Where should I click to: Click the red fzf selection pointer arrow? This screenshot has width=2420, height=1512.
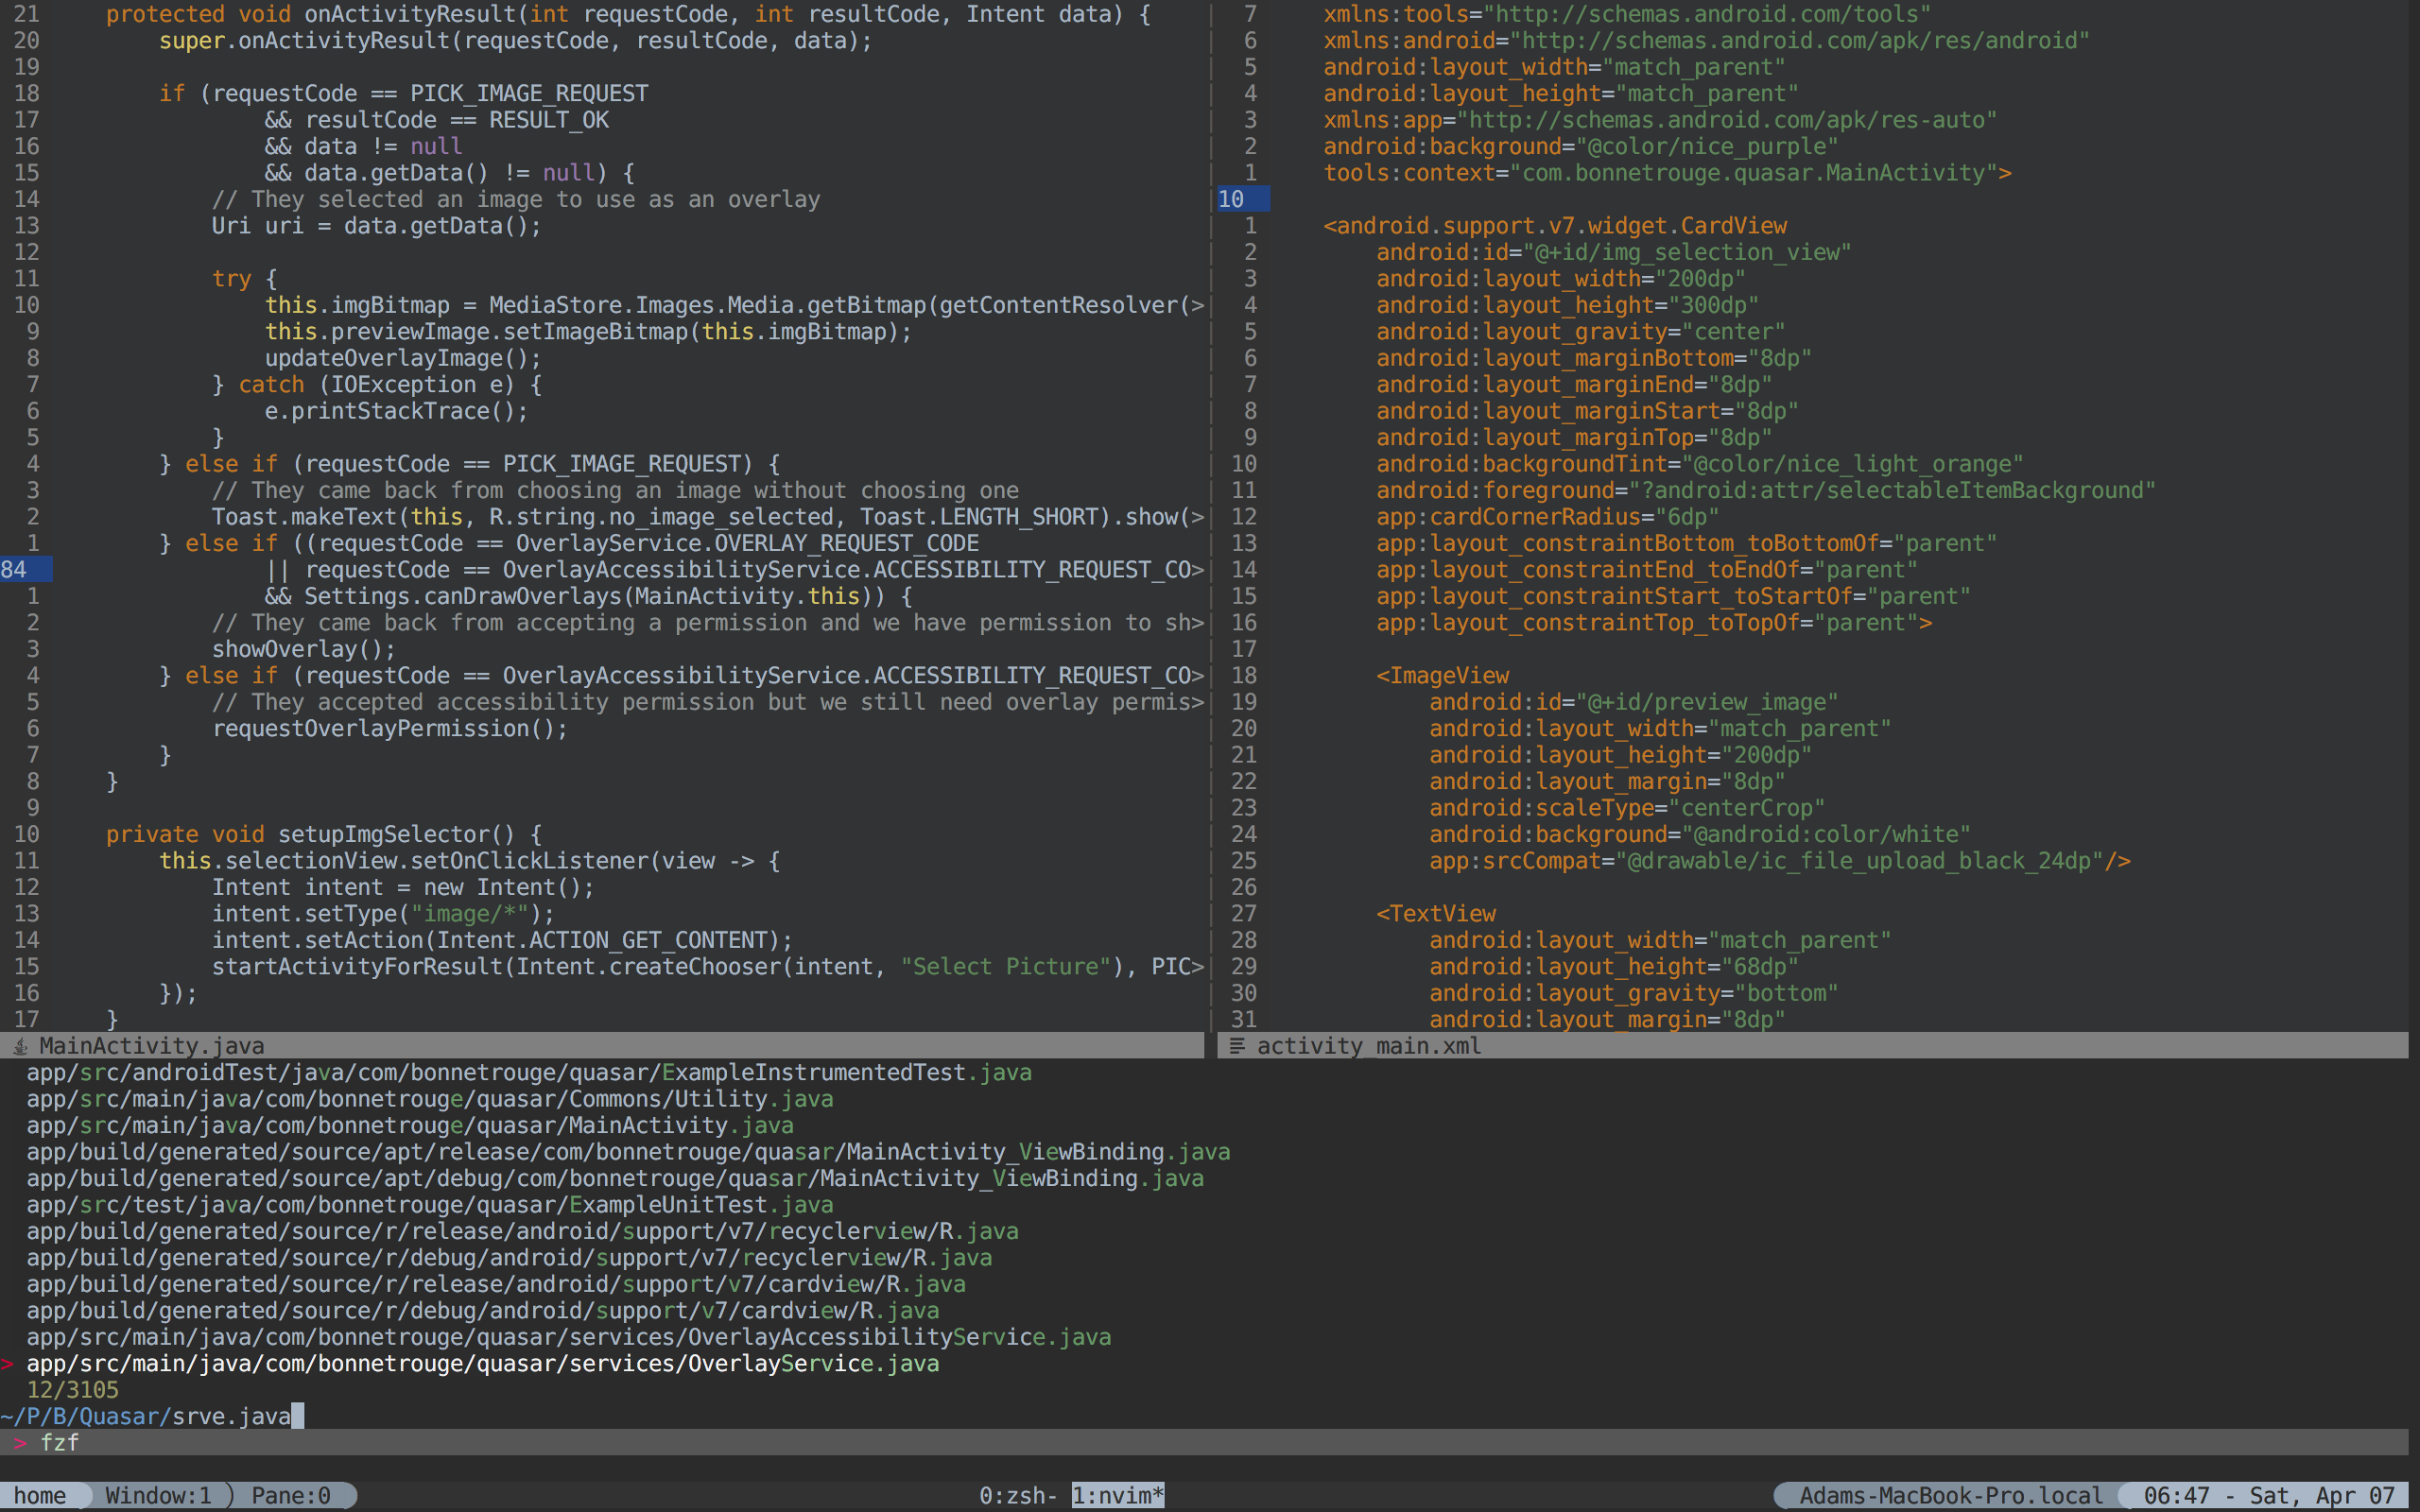click(8, 1364)
